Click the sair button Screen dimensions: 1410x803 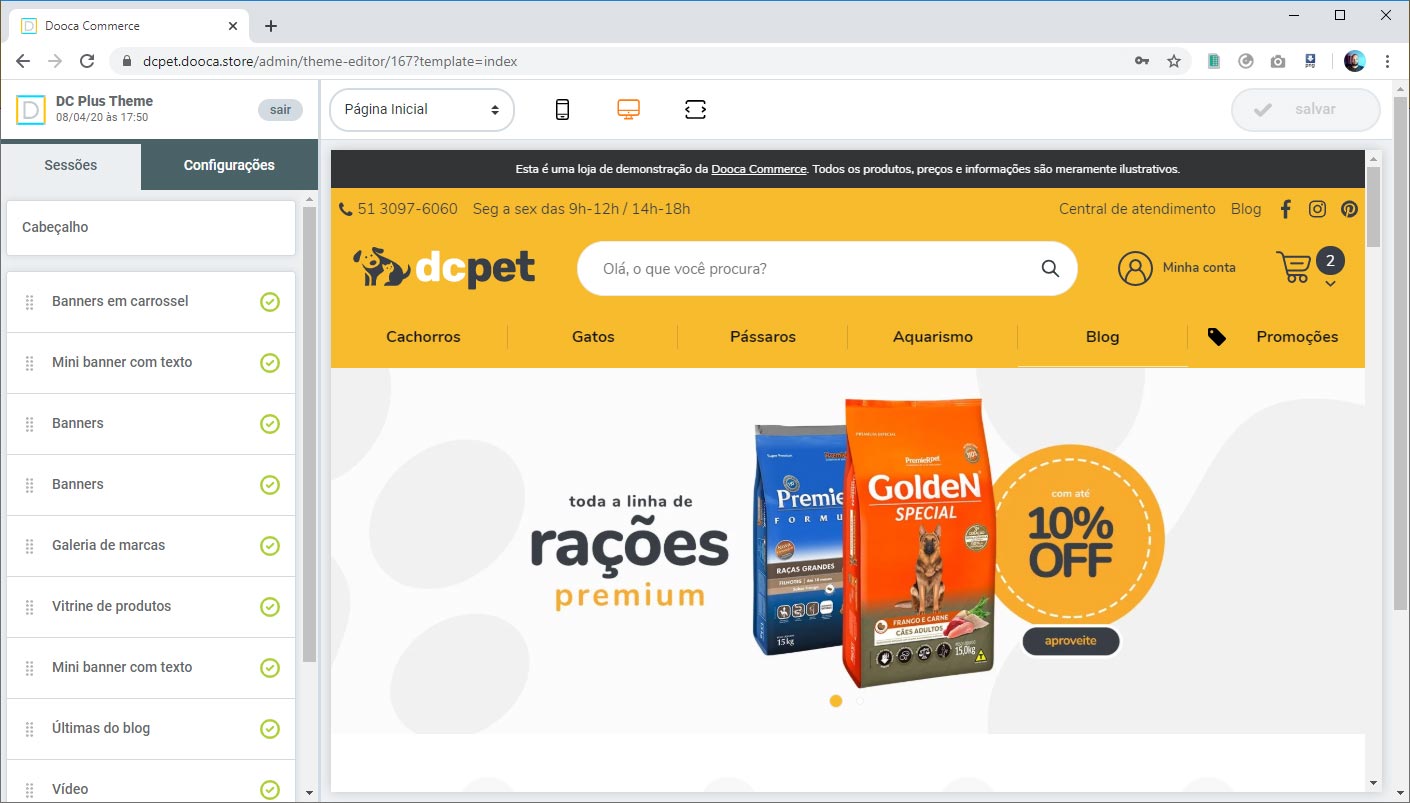point(280,110)
